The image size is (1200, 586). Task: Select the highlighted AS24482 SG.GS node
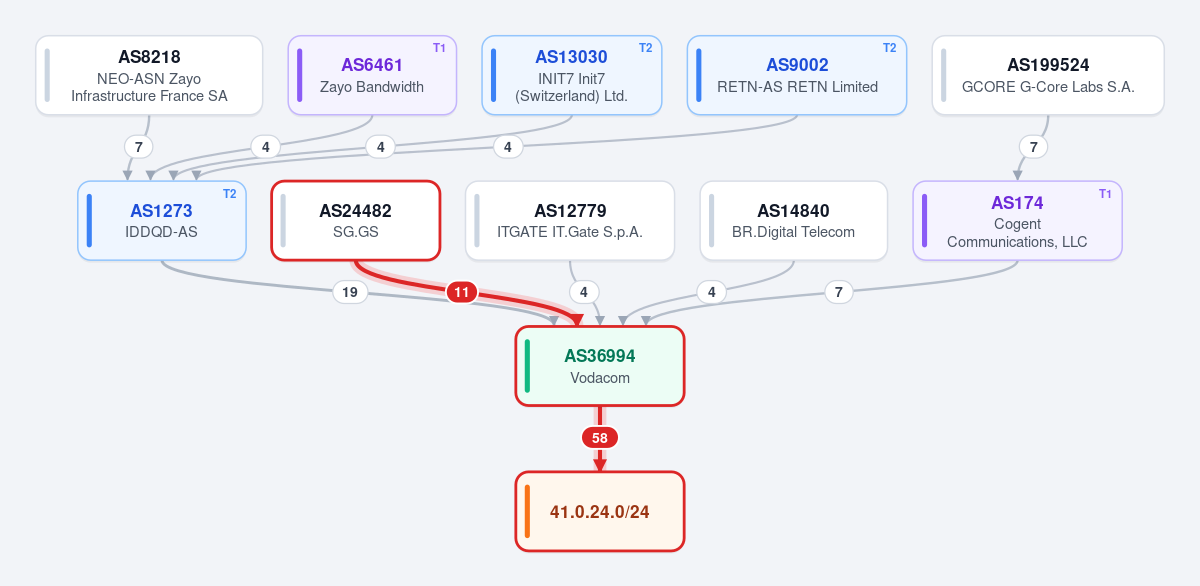356,221
